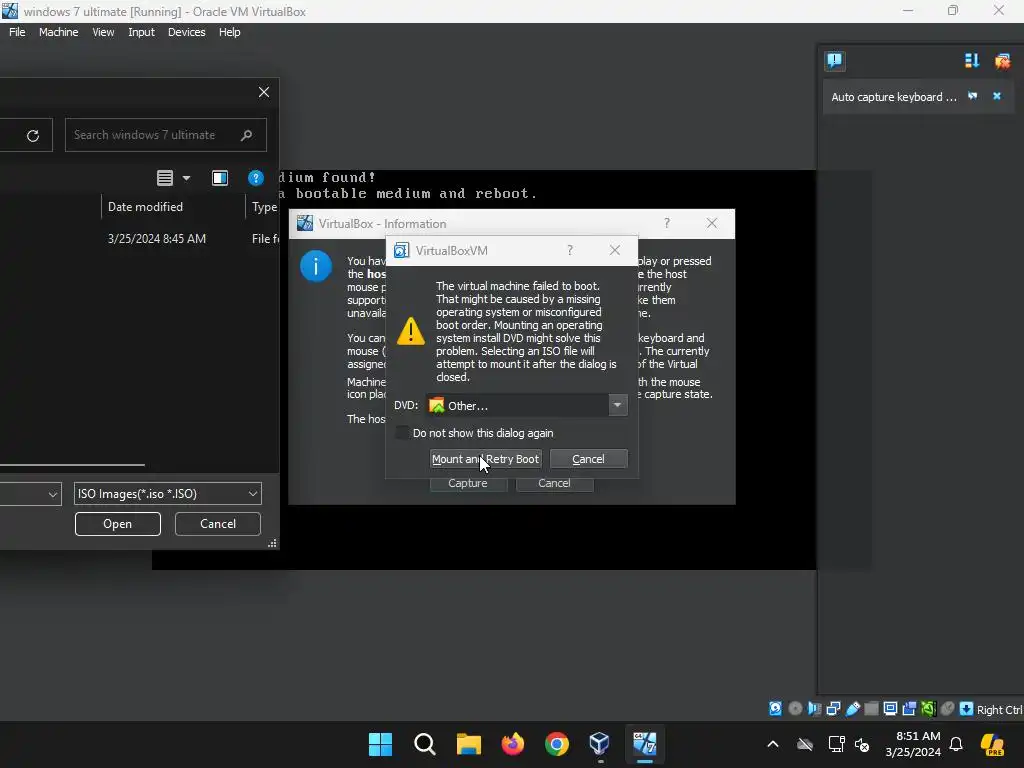Click the search magnifier icon in file dialog
Image resolution: width=1024 pixels, height=768 pixels.
coord(246,135)
